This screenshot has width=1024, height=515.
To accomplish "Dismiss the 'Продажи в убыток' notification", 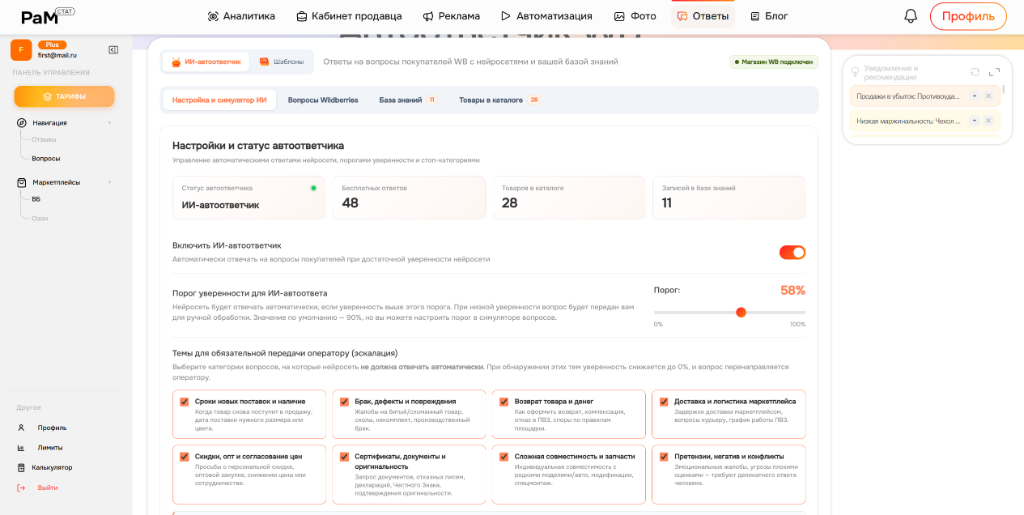I will click(x=988, y=96).
